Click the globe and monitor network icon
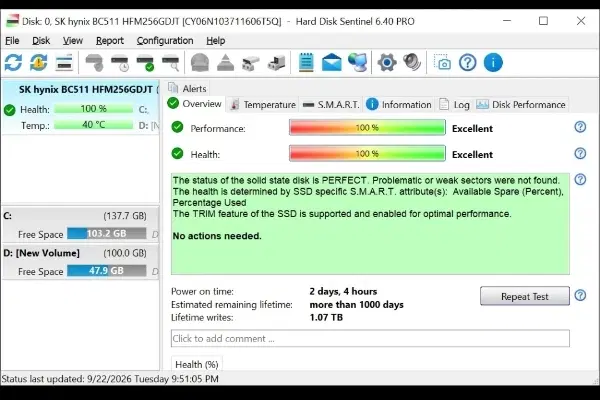Viewport: 600px width, 400px height. [x=357, y=62]
